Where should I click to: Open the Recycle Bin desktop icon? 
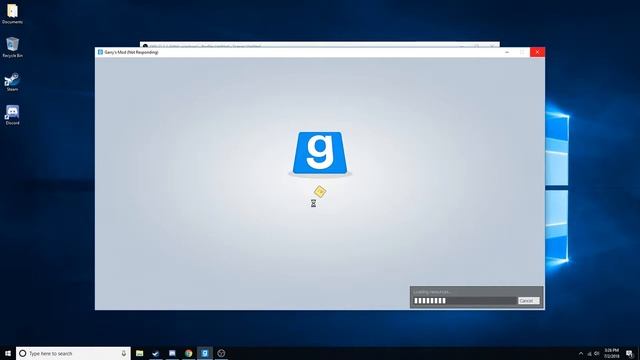12,47
